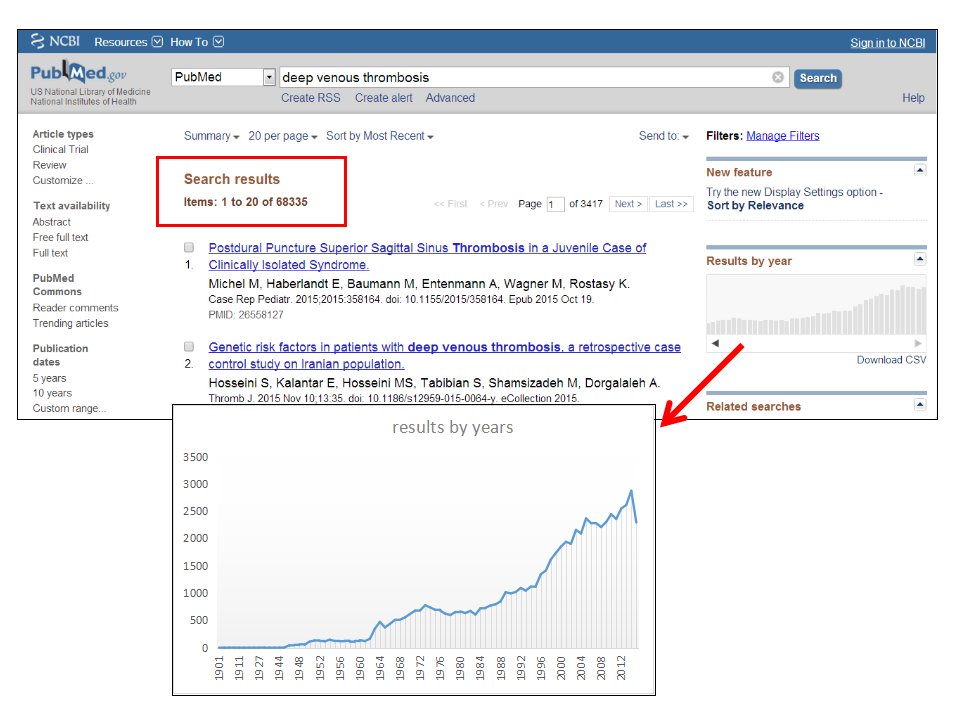Open Advanced search link
This screenshot has height=720, width=960.
click(450, 98)
